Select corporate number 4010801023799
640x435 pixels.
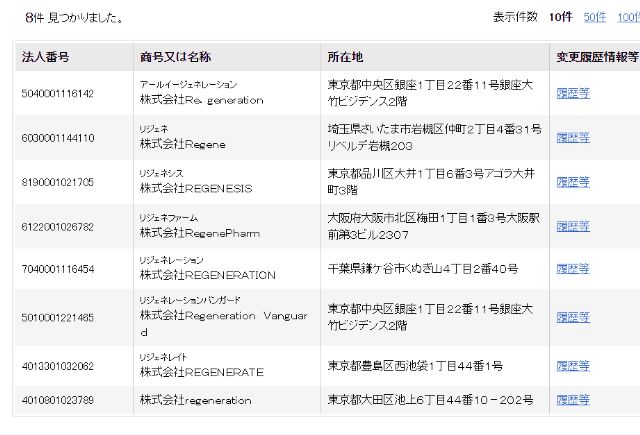point(58,400)
